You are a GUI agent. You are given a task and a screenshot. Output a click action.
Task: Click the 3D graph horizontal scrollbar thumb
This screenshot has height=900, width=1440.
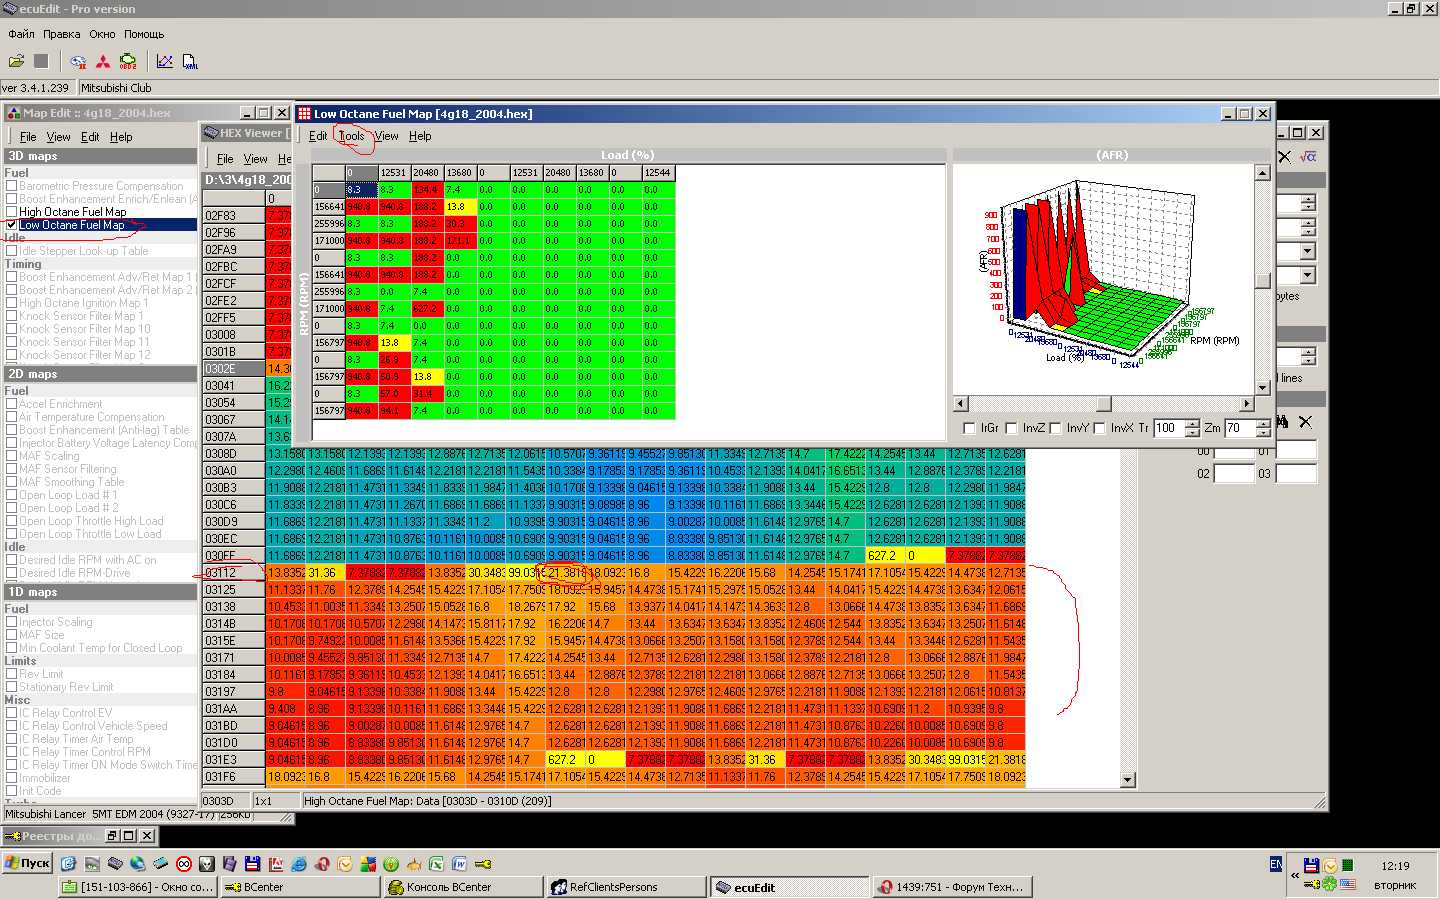tap(1104, 404)
